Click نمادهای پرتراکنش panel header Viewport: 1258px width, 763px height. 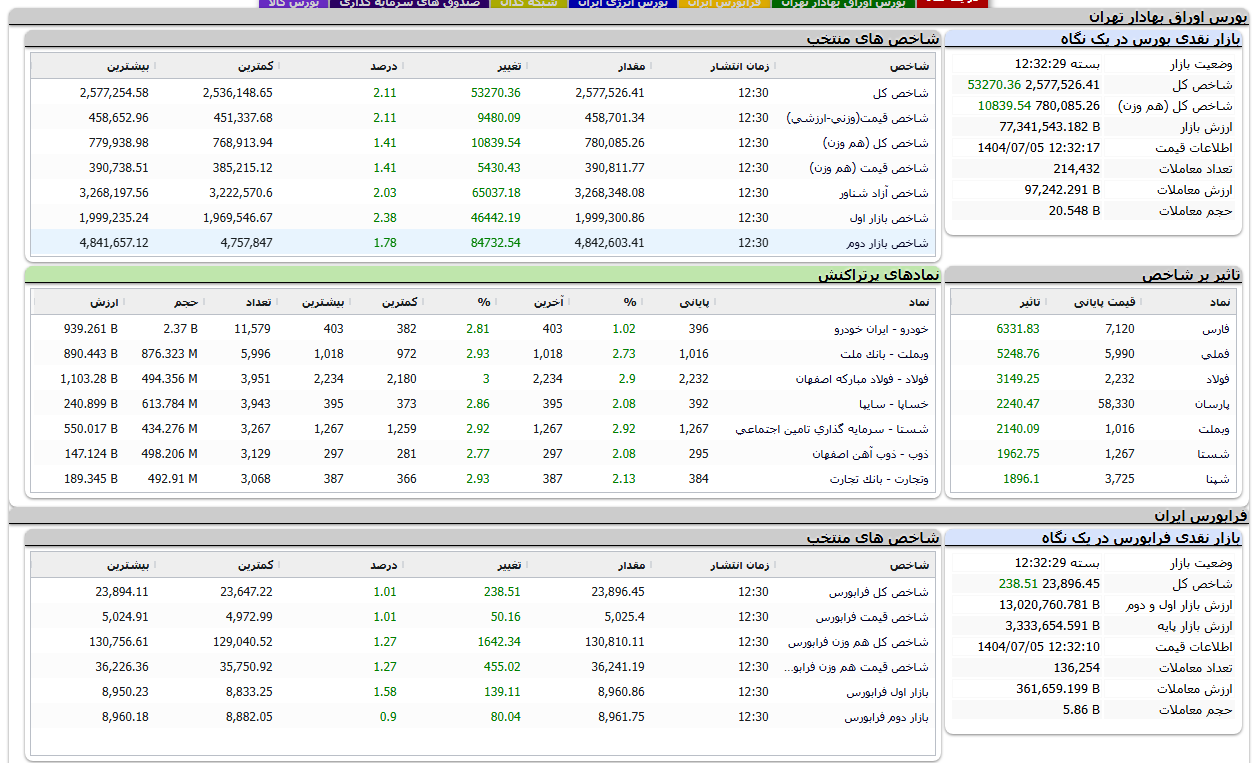[878, 275]
